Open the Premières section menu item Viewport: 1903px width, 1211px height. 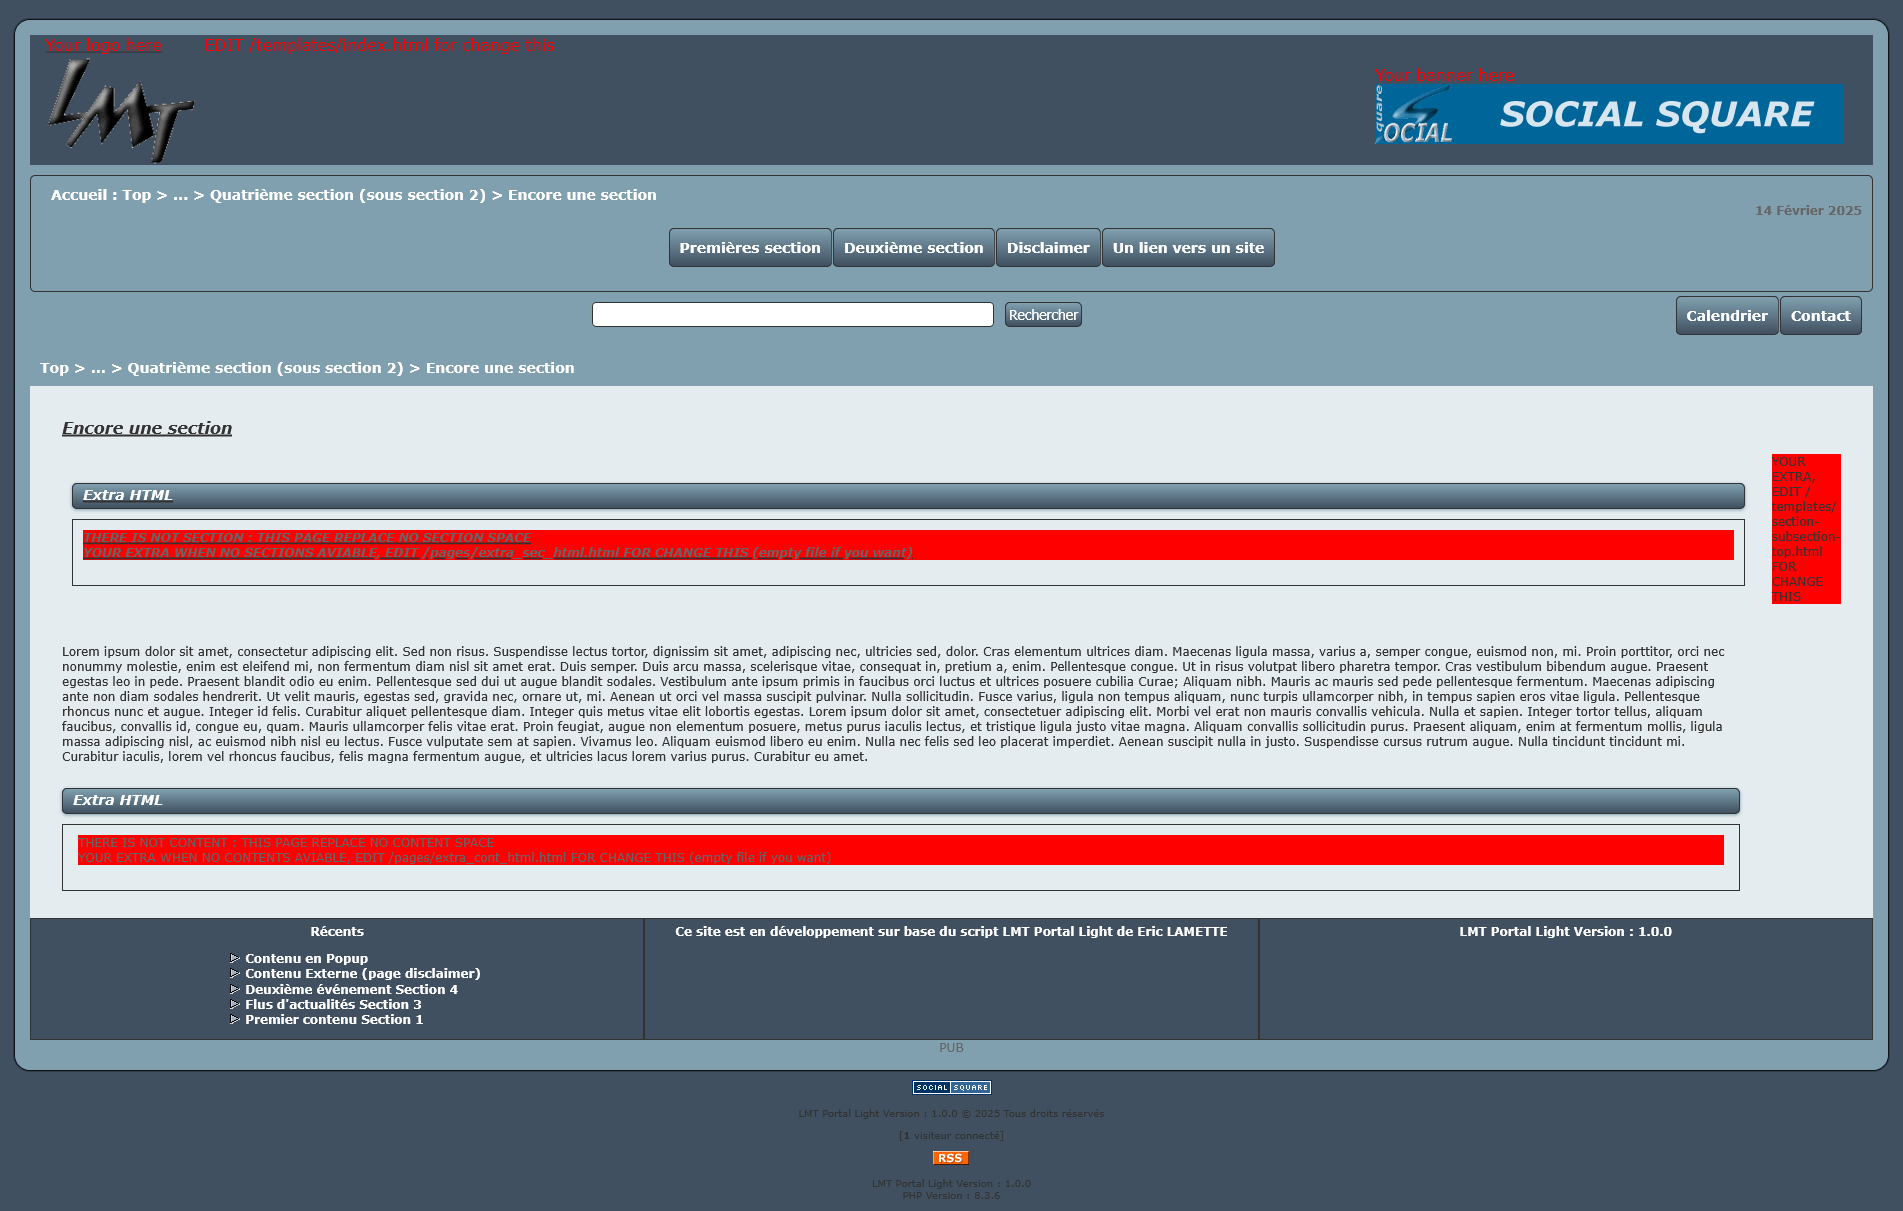(749, 248)
